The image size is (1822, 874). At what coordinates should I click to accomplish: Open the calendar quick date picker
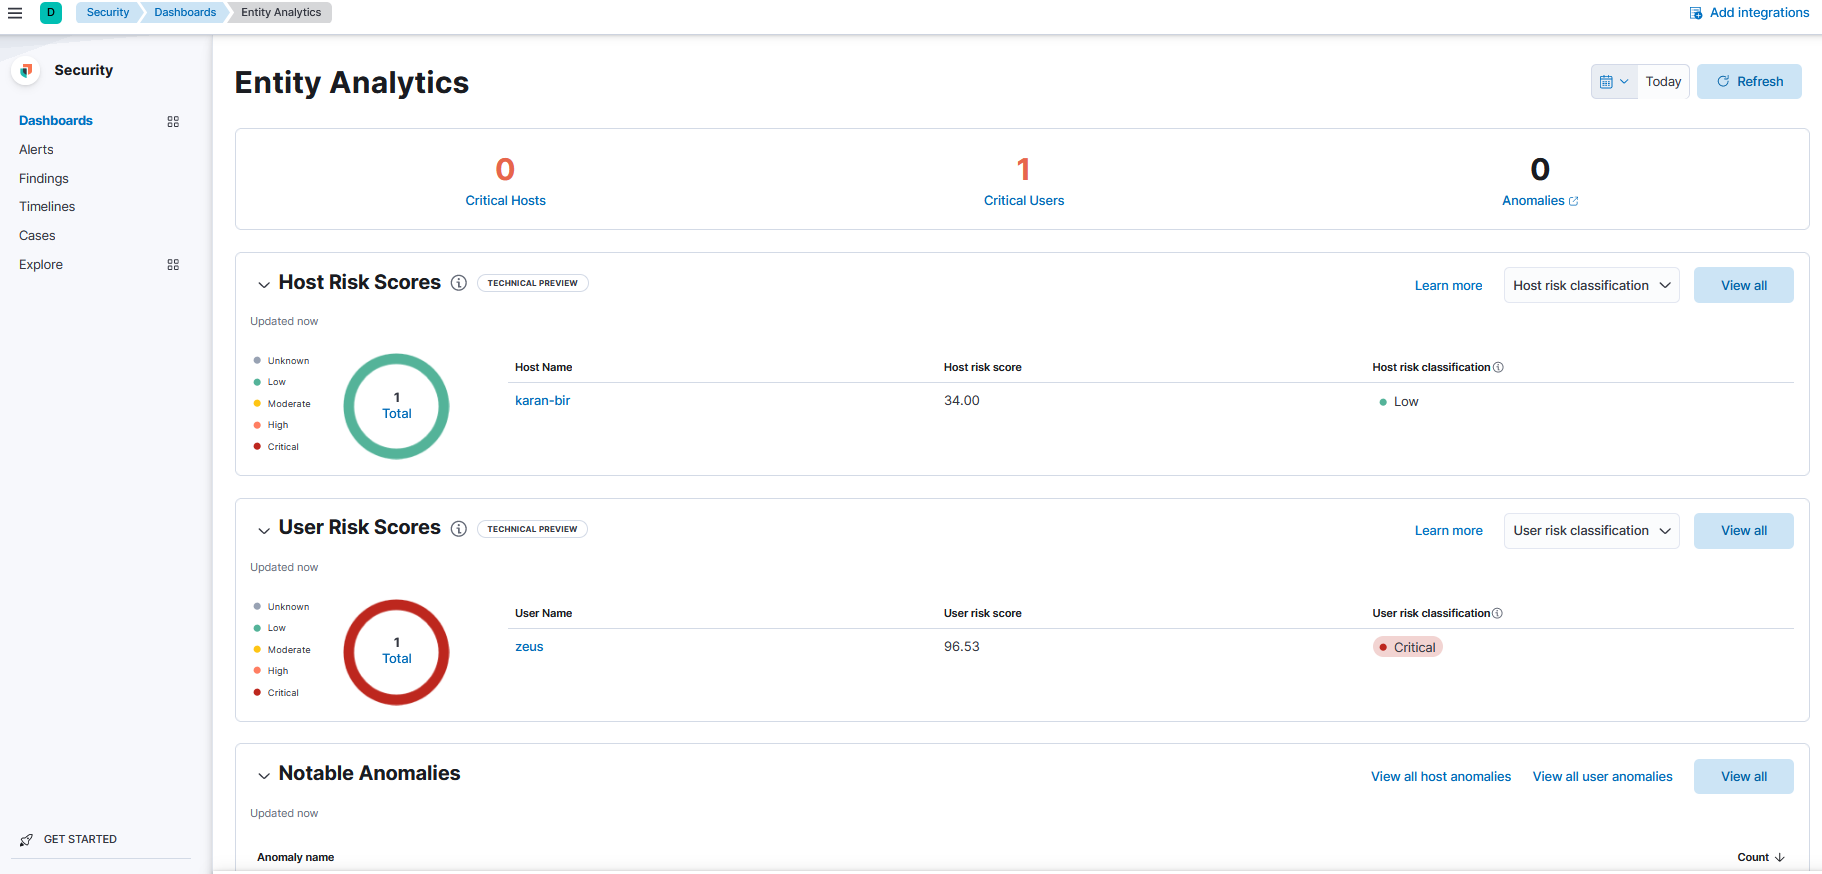[x=1614, y=82]
